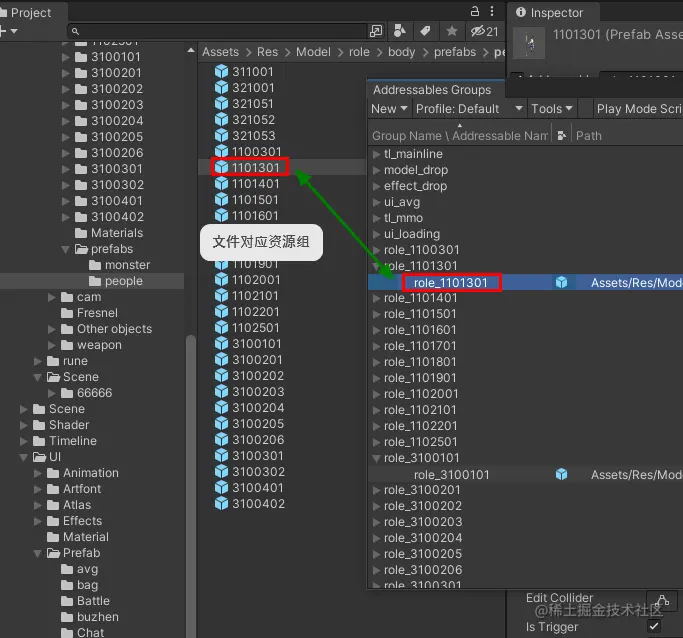Open the New dropdown in Addressables
The height and width of the screenshot is (638, 683).
point(389,108)
